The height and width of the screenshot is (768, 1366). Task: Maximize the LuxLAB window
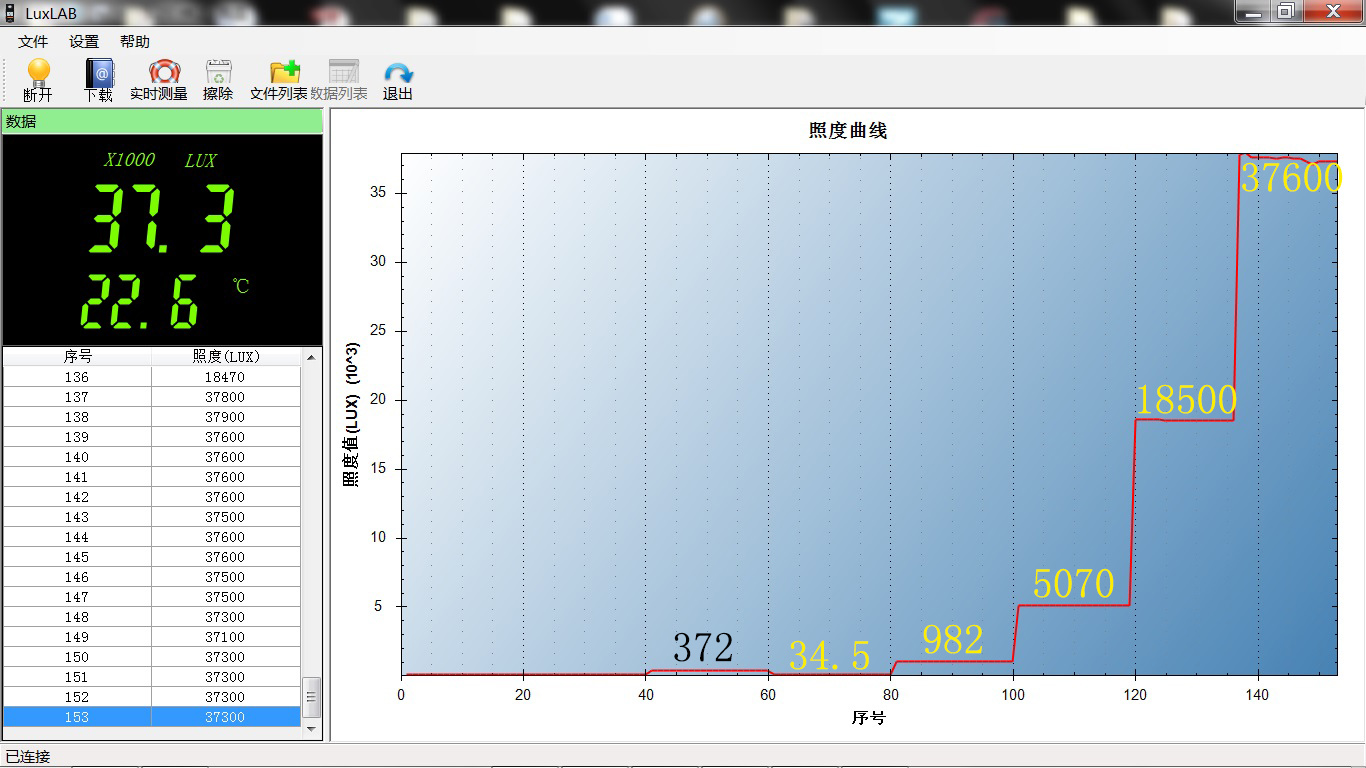pos(1286,11)
